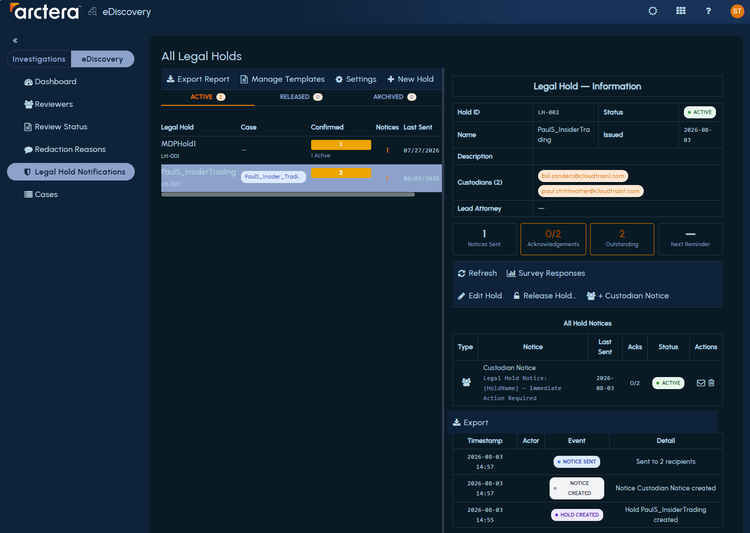This screenshot has height=533, width=750.
Task: Click the Arctera logo
Action: pyautogui.click(x=45, y=11)
